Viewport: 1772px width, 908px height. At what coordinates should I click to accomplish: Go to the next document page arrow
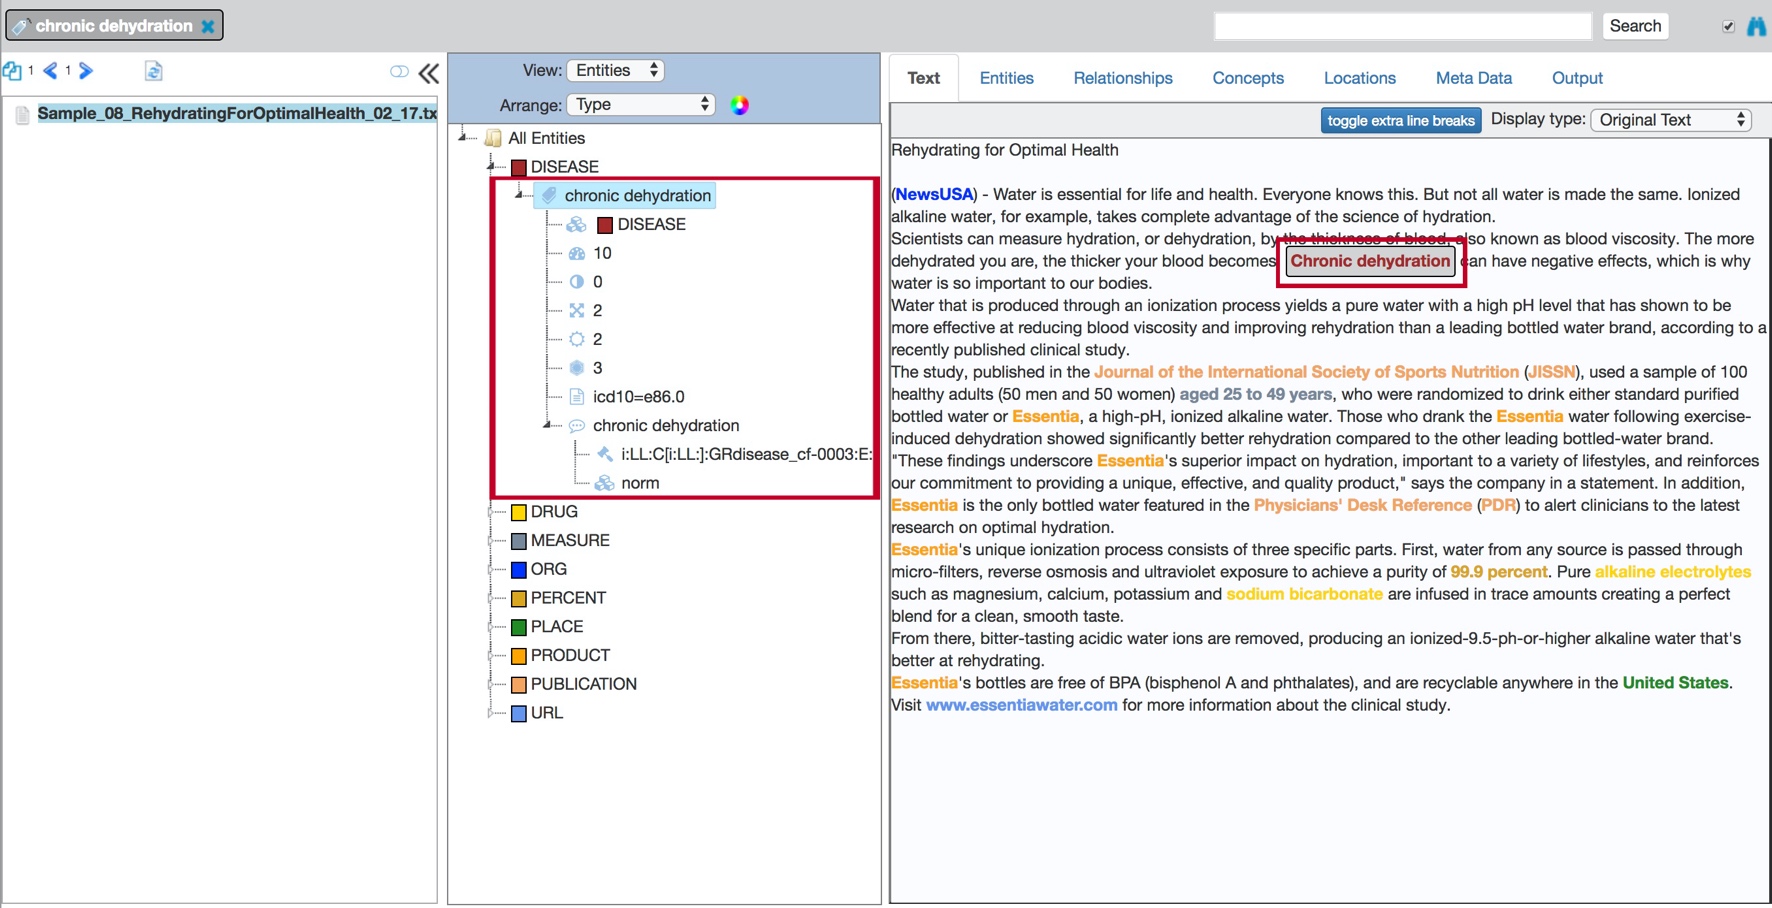[x=87, y=71]
